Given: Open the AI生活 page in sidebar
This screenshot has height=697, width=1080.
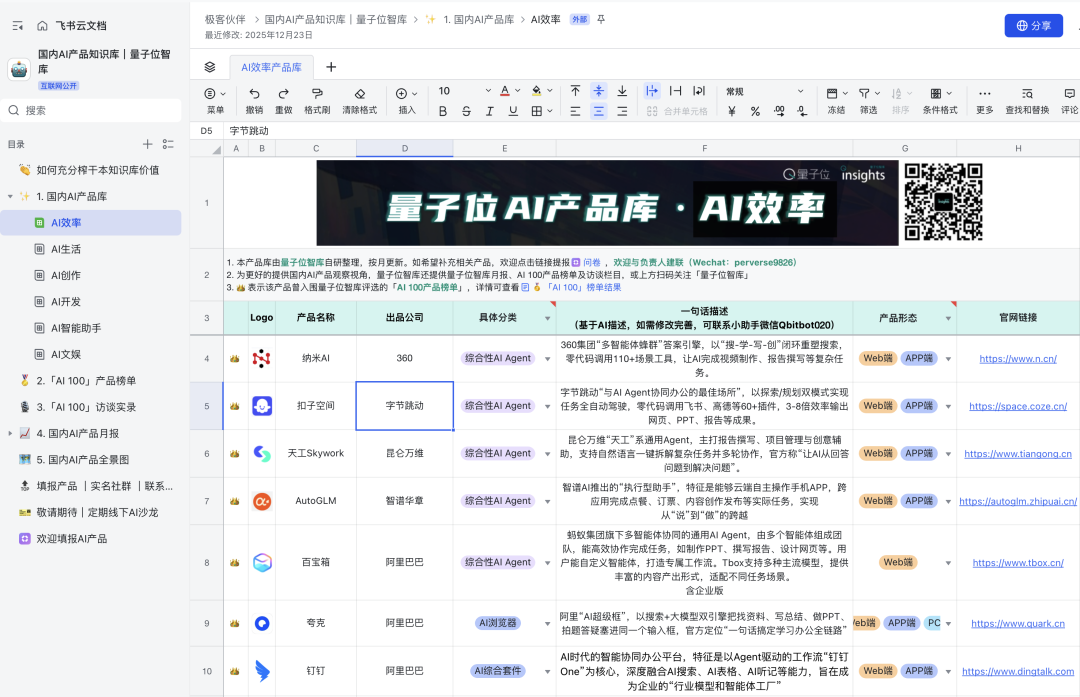Looking at the screenshot, I should (66, 249).
